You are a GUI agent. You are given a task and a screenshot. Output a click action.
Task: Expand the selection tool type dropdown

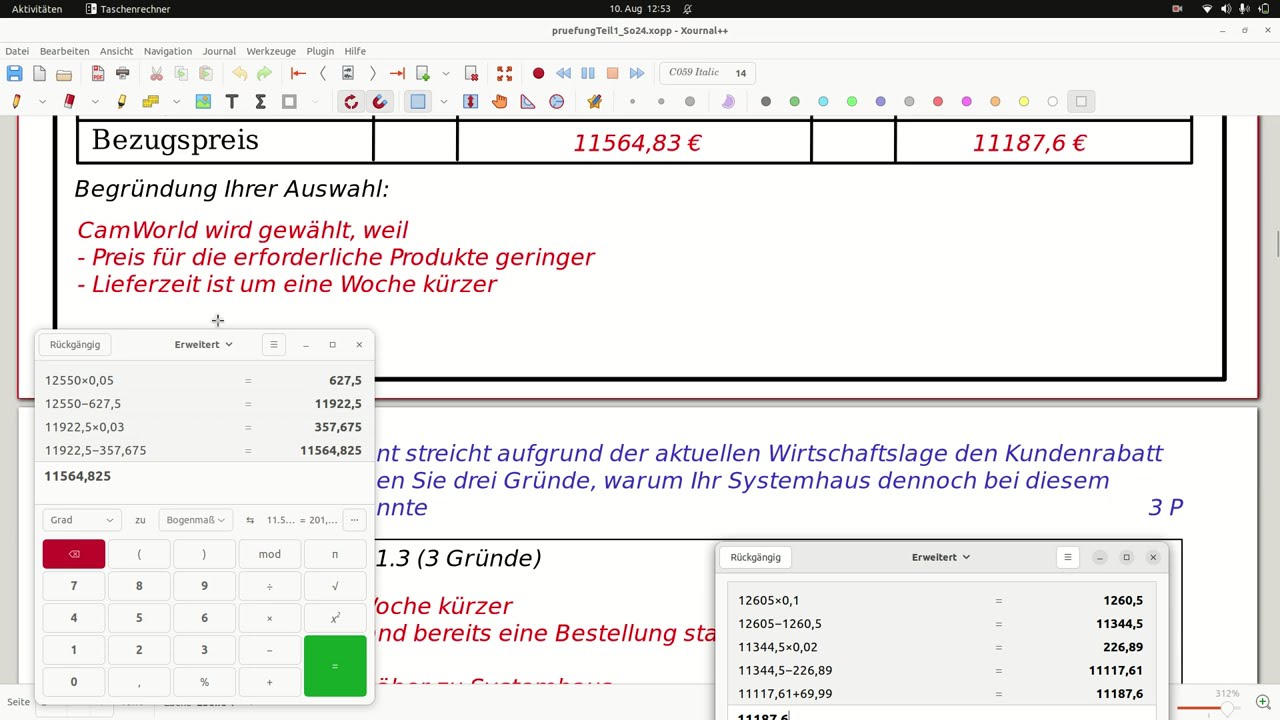(443, 101)
